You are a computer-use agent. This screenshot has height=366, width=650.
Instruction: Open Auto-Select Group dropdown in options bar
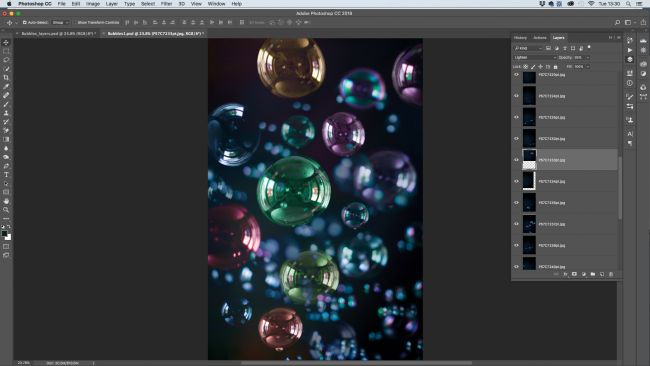(x=61, y=22)
